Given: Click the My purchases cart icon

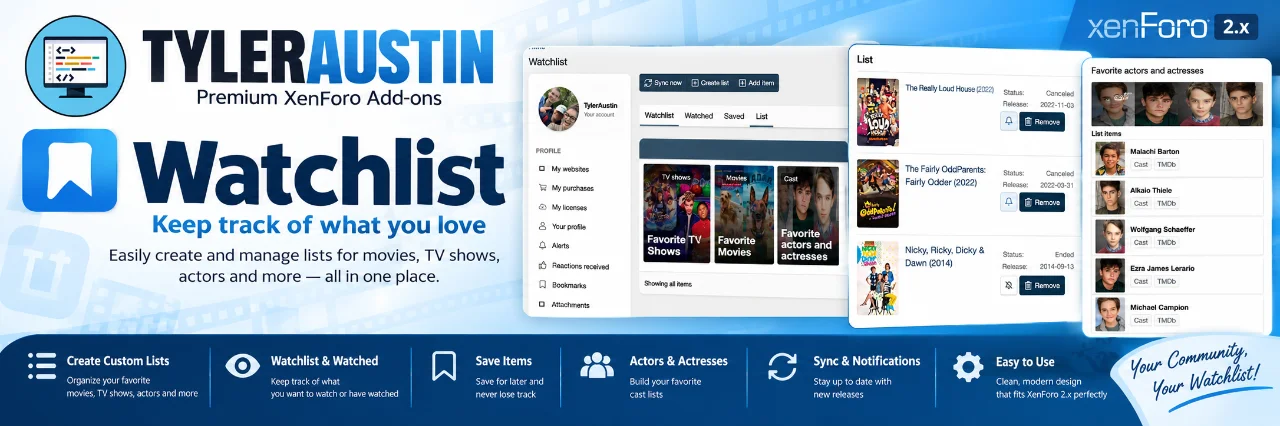Looking at the screenshot, I should click(x=542, y=188).
